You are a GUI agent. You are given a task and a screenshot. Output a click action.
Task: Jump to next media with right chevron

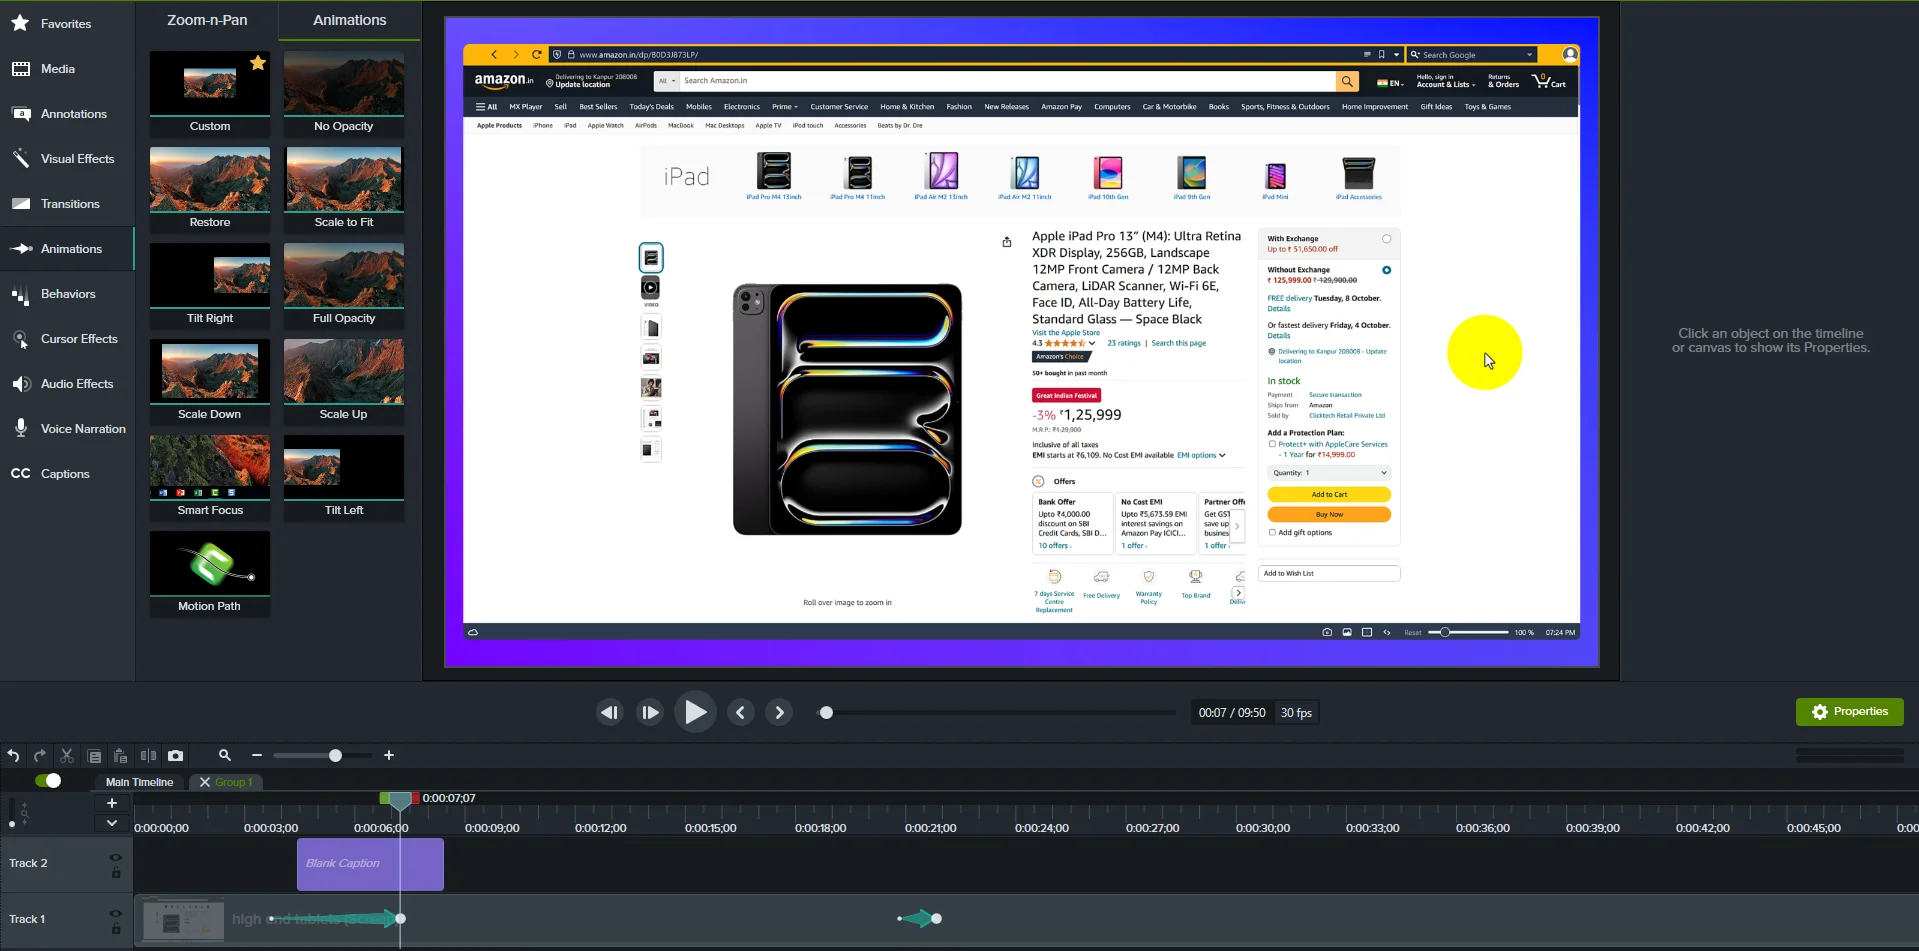tap(779, 712)
